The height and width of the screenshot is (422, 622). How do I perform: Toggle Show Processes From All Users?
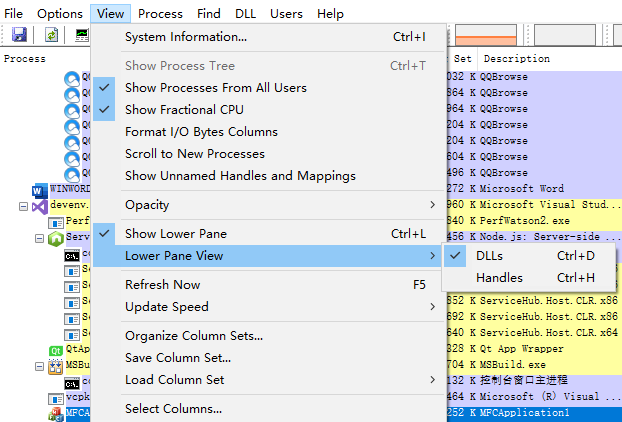[x=268, y=88]
